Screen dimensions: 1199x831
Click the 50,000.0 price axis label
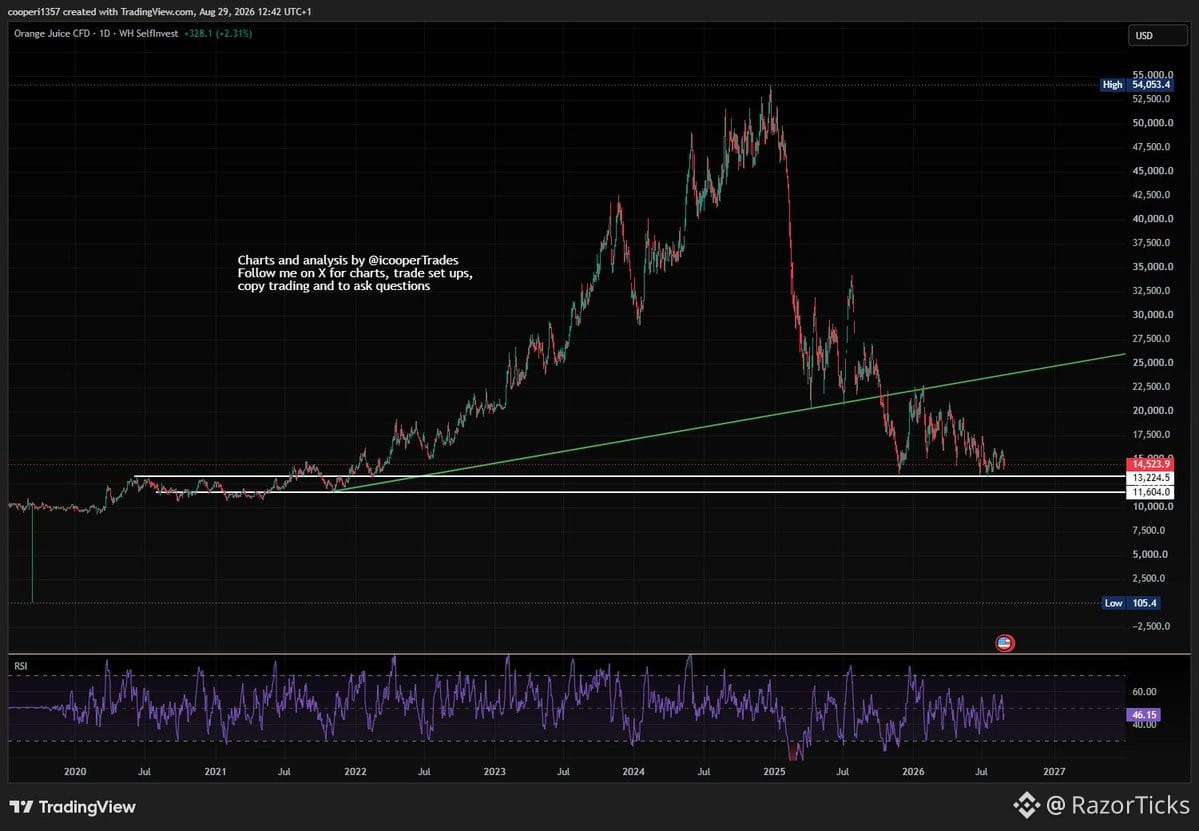pyautogui.click(x=1152, y=122)
